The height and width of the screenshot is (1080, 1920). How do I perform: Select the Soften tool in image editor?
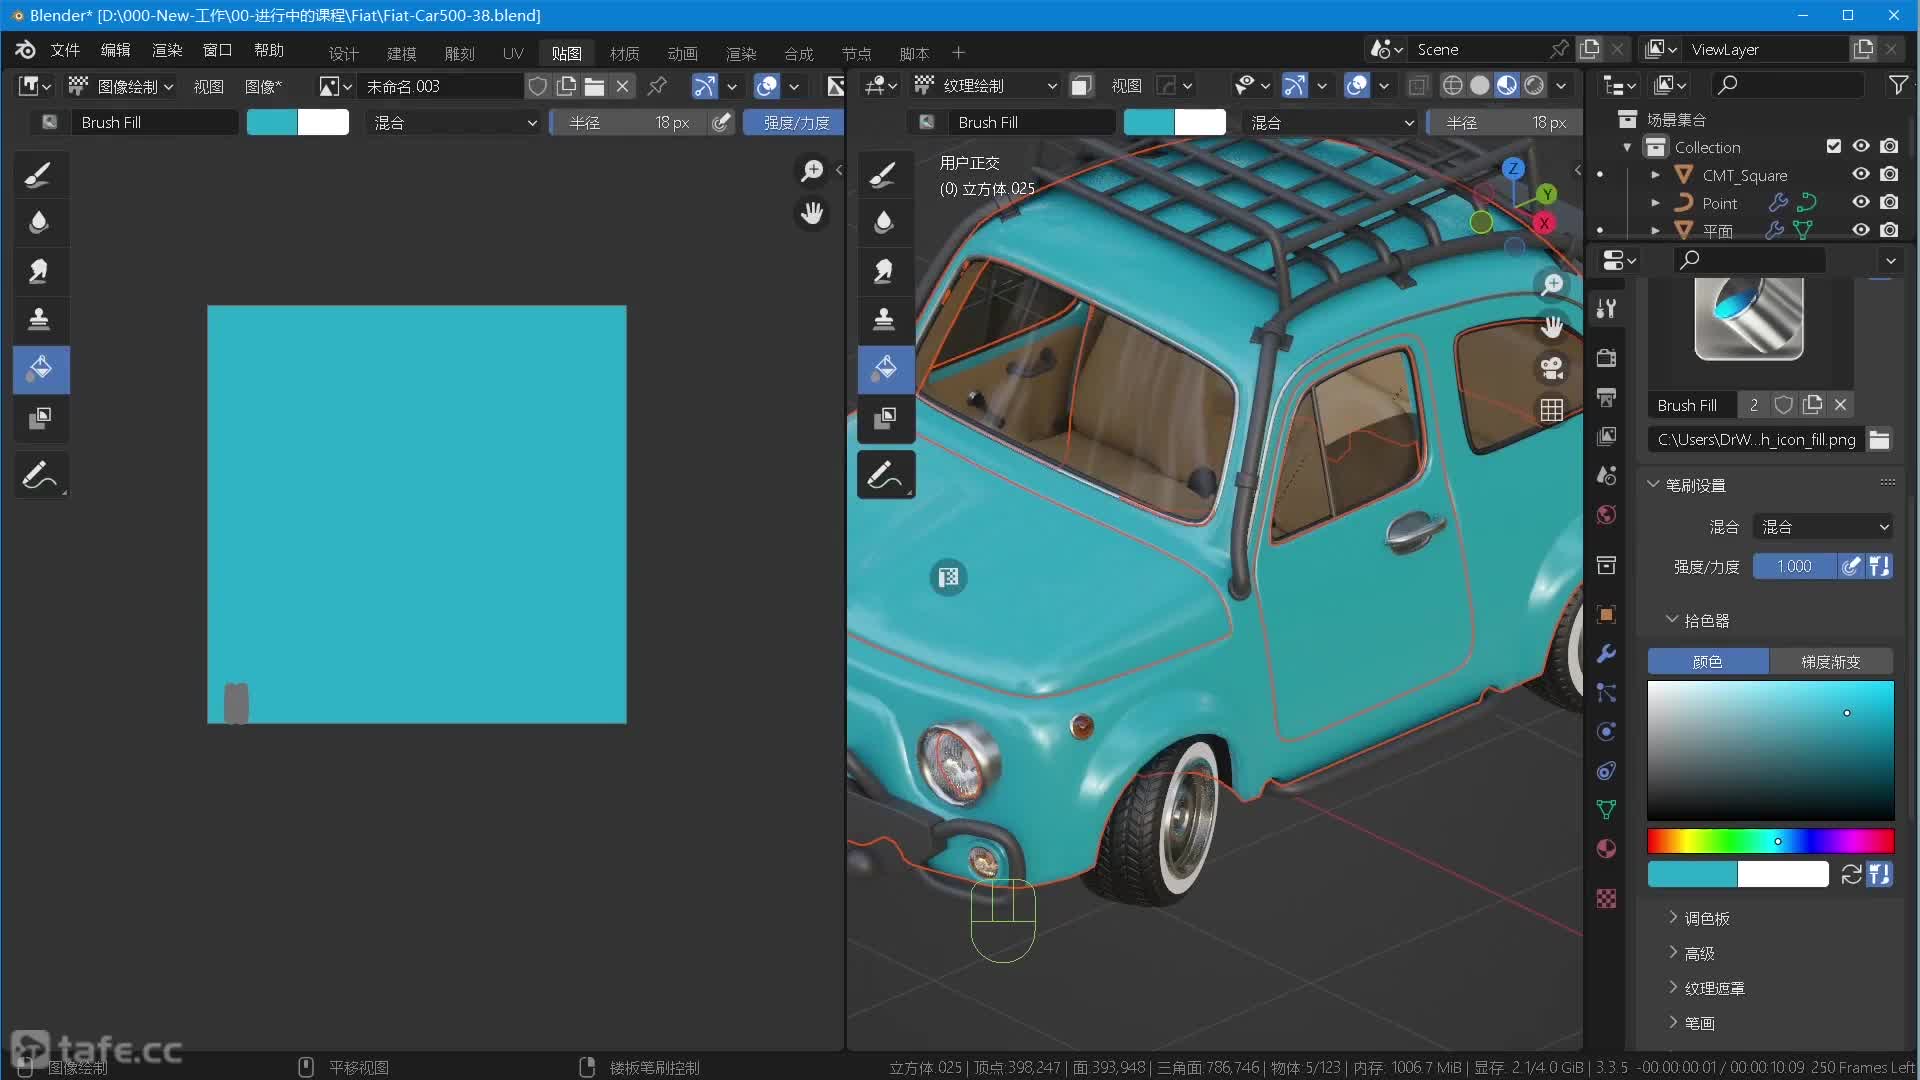click(x=40, y=222)
